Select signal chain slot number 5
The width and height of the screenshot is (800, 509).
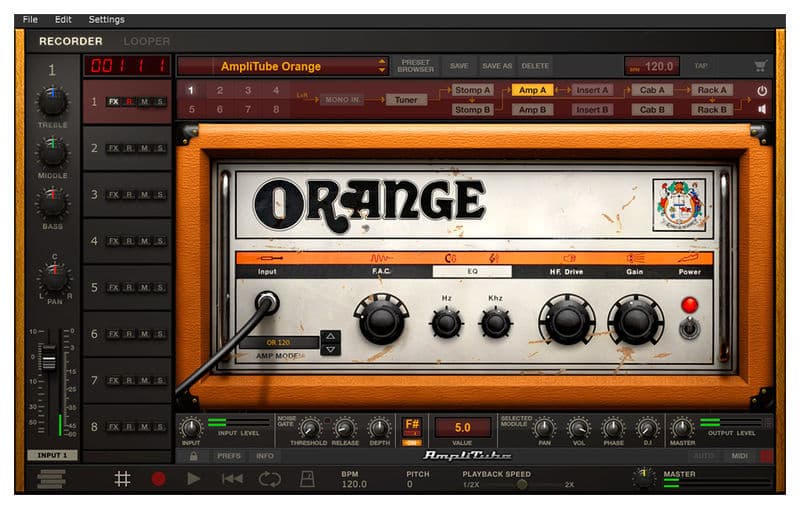point(191,109)
